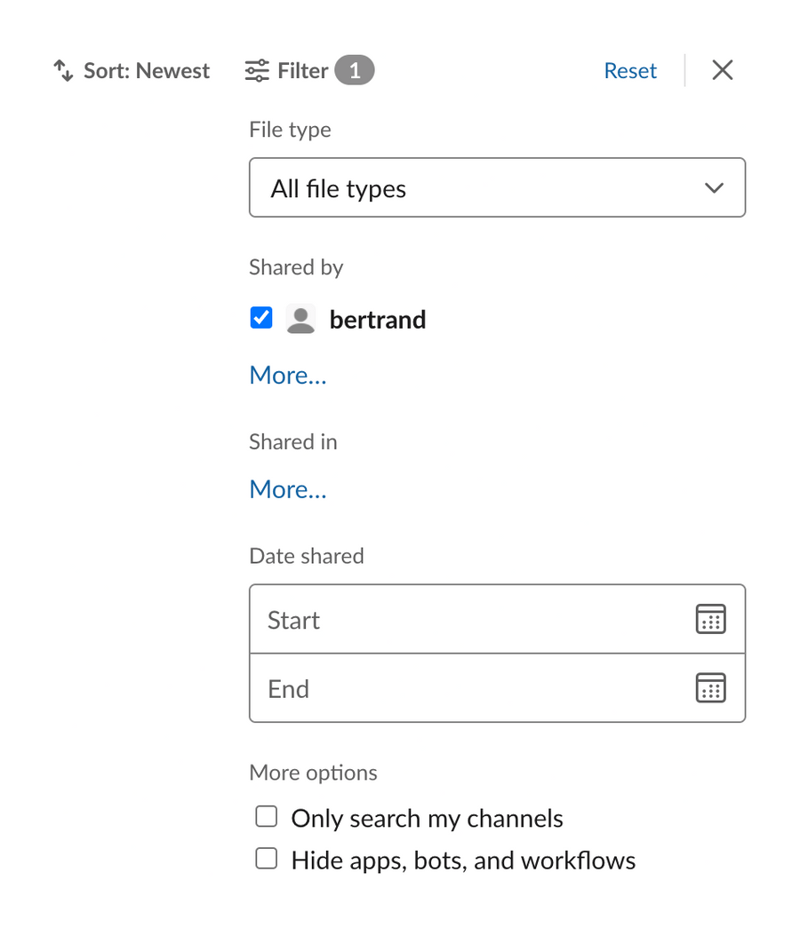
Task: Select the file type chevron icon
Action: (712, 187)
